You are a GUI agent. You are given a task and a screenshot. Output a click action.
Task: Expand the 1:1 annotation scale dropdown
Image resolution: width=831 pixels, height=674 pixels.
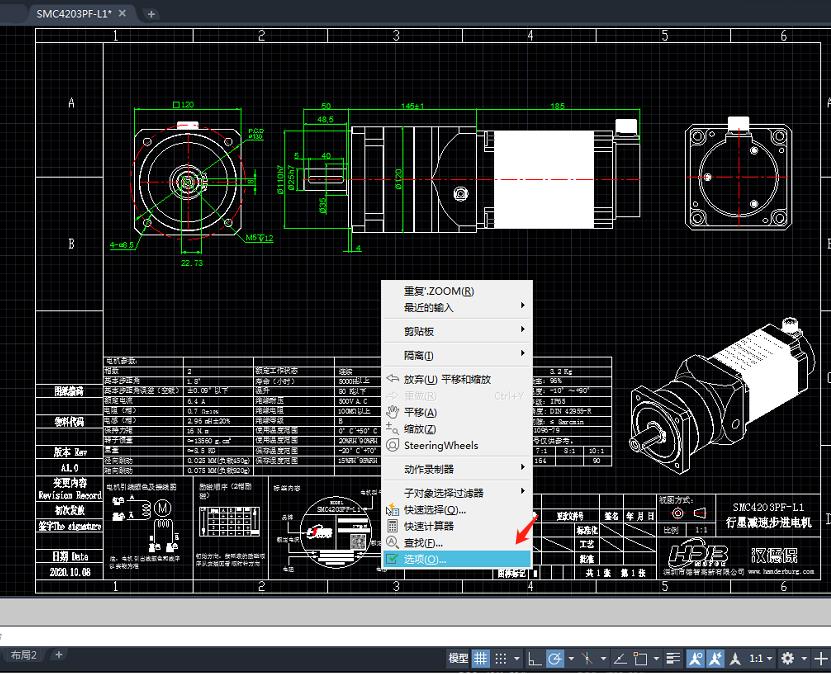point(762,658)
